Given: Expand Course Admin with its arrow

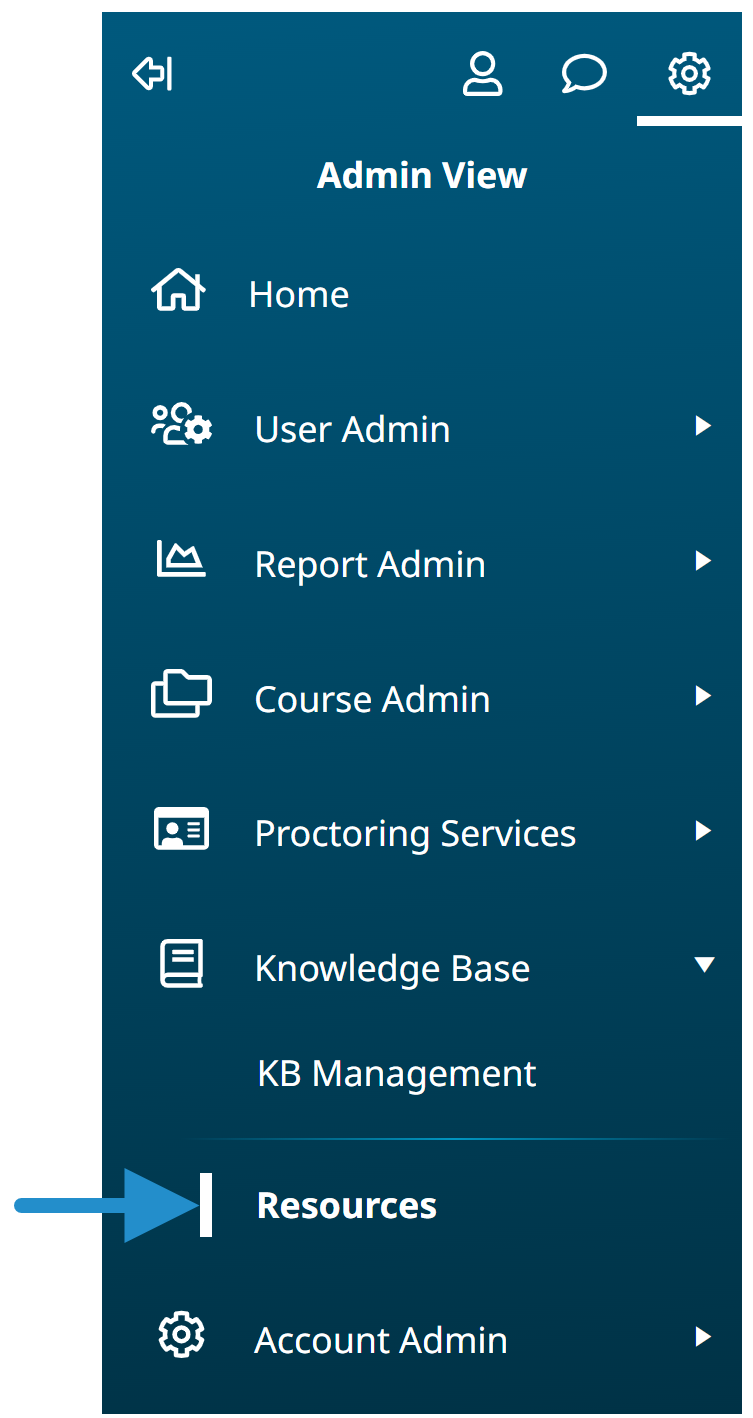Looking at the screenshot, I should (x=703, y=695).
